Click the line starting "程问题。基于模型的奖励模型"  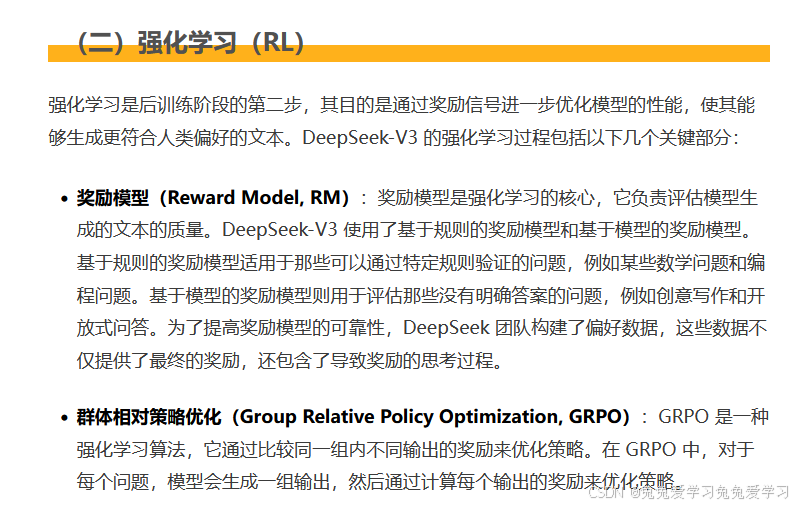tap(421, 295)
